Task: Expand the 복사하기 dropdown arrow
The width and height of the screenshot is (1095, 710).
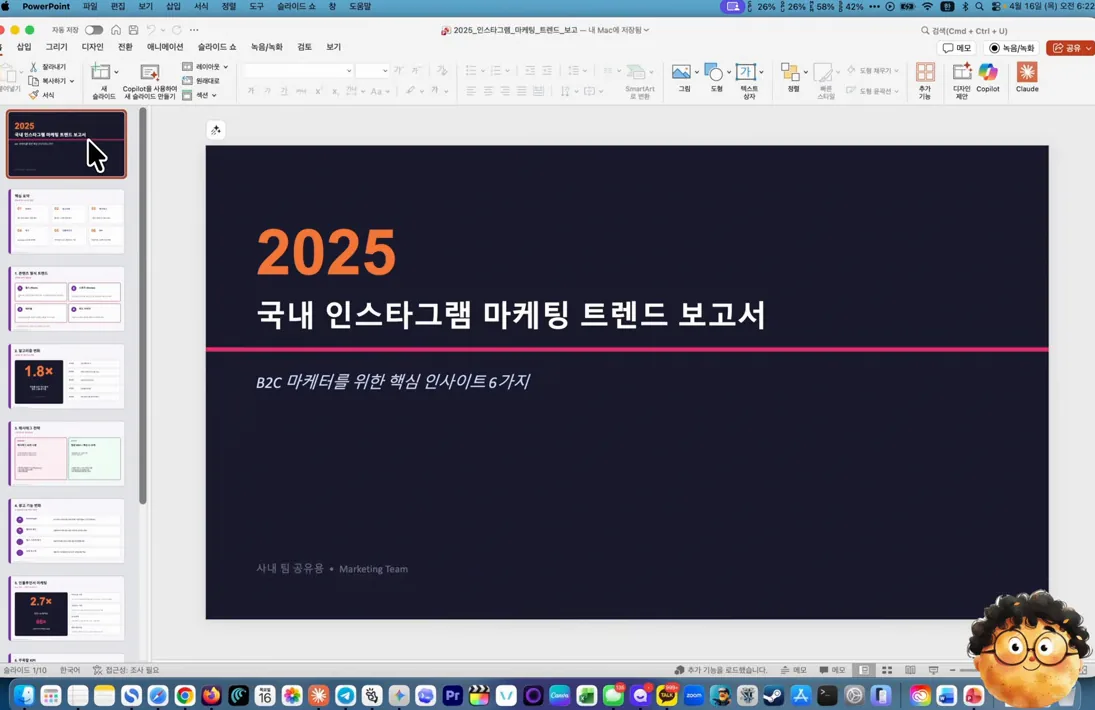Action: click(x=72, y=81)
